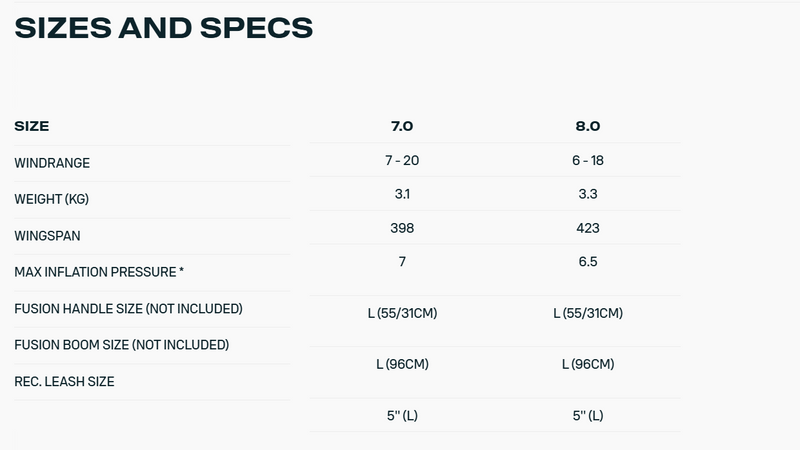Click the 'SIZES AND SPECS' heading

(163, 27)
